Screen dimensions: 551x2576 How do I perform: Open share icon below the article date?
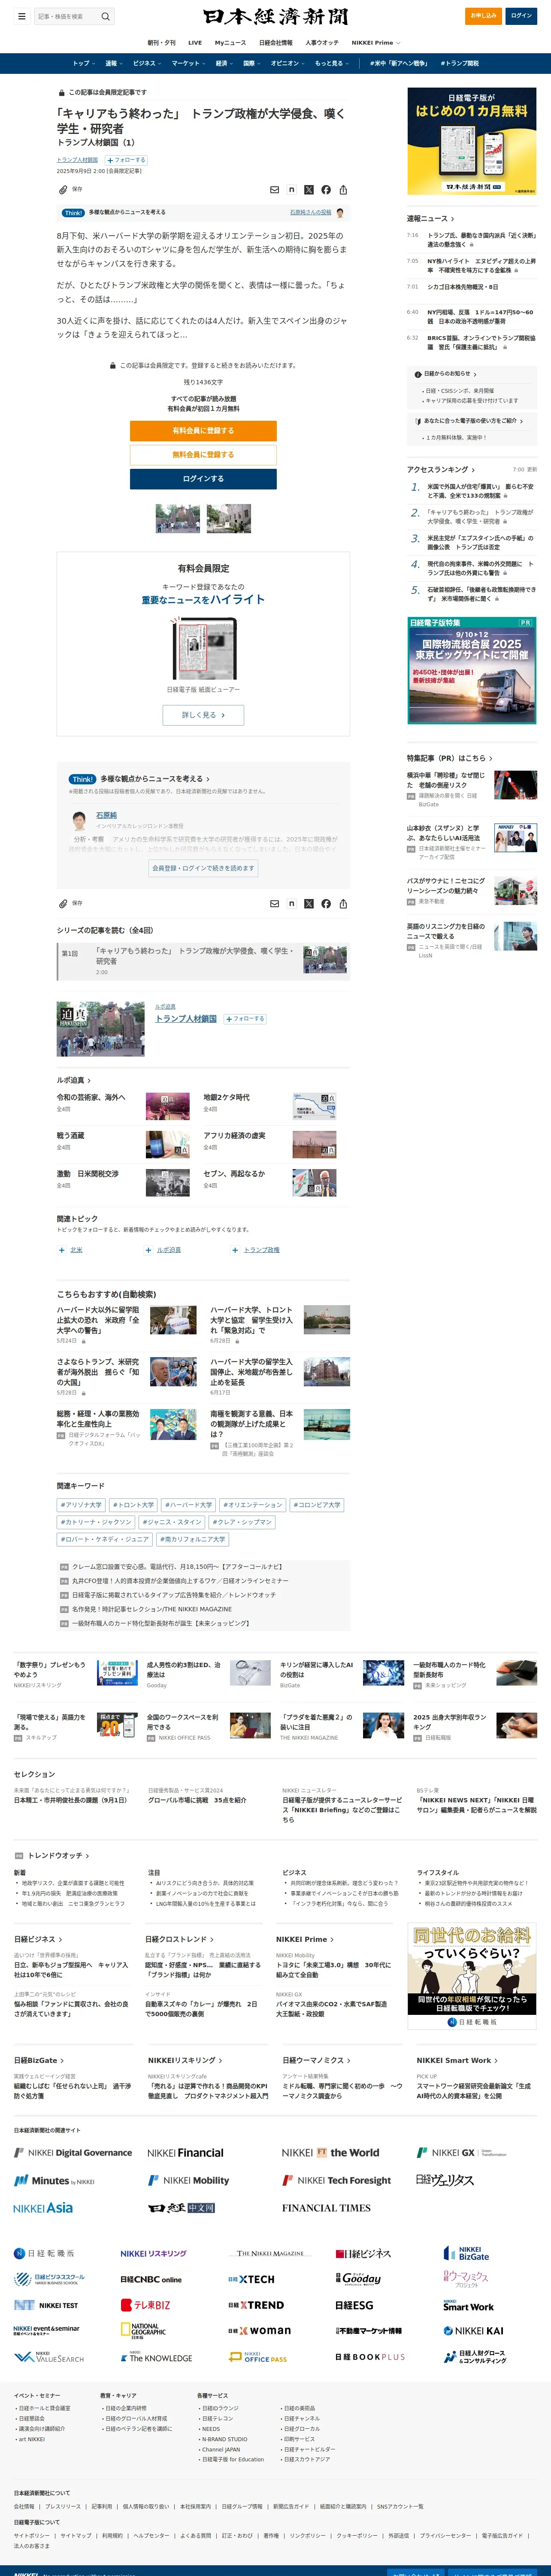(x=343, y=190)
